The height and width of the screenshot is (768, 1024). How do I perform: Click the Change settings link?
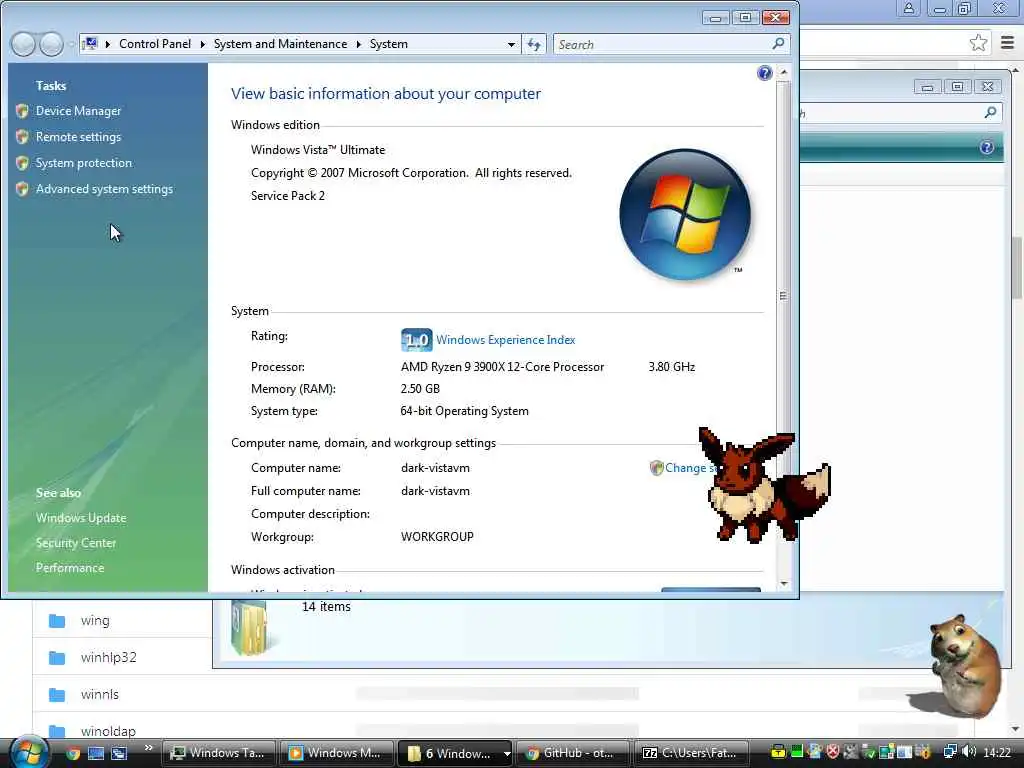pos(691,468)
